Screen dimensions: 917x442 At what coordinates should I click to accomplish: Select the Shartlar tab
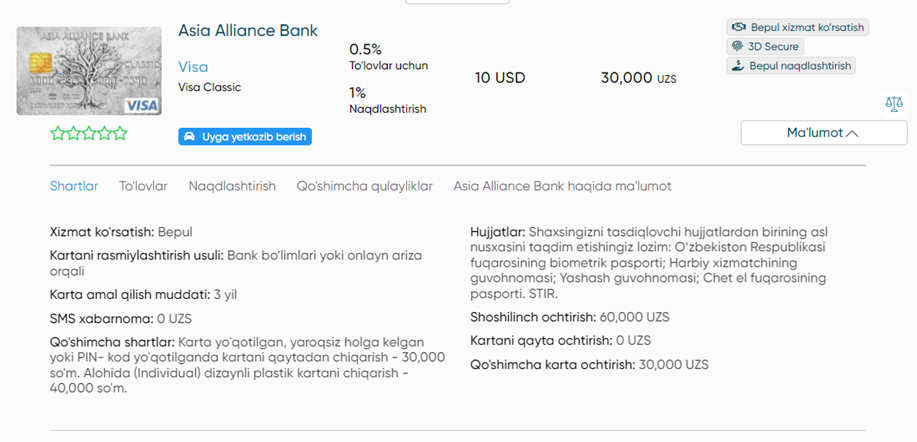click(74, 186)
